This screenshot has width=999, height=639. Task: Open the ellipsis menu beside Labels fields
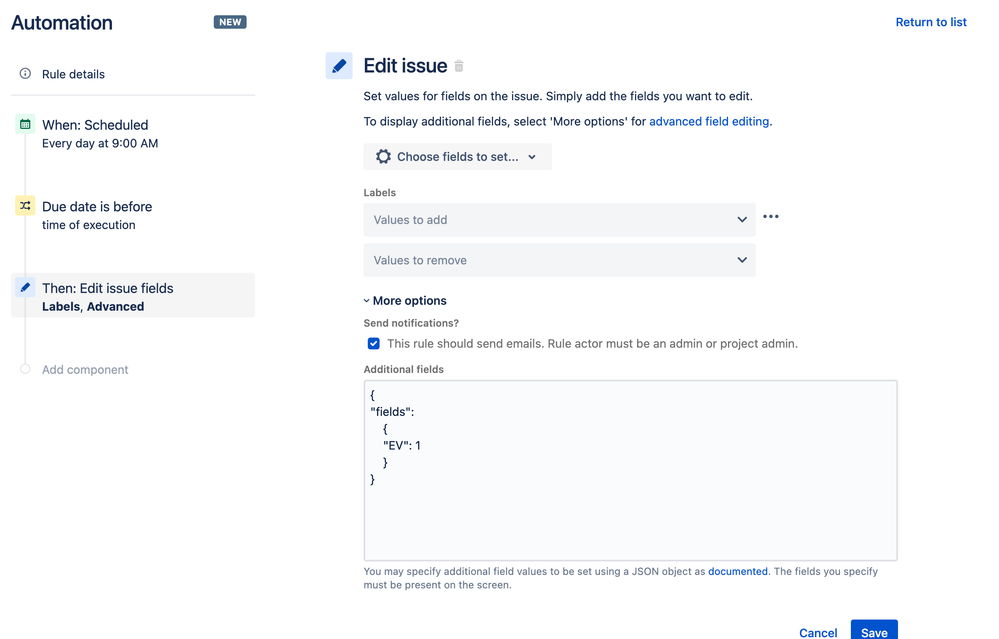(x=770, y=215)
